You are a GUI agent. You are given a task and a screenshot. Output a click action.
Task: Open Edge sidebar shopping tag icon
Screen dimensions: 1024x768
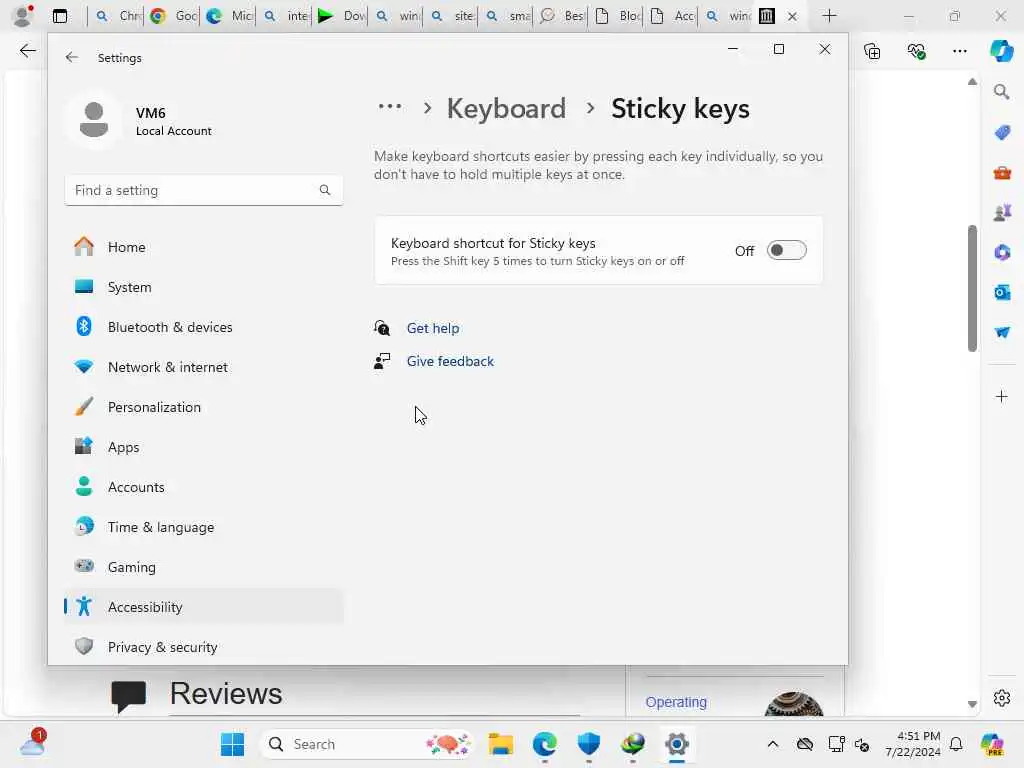pos(1002,133)
